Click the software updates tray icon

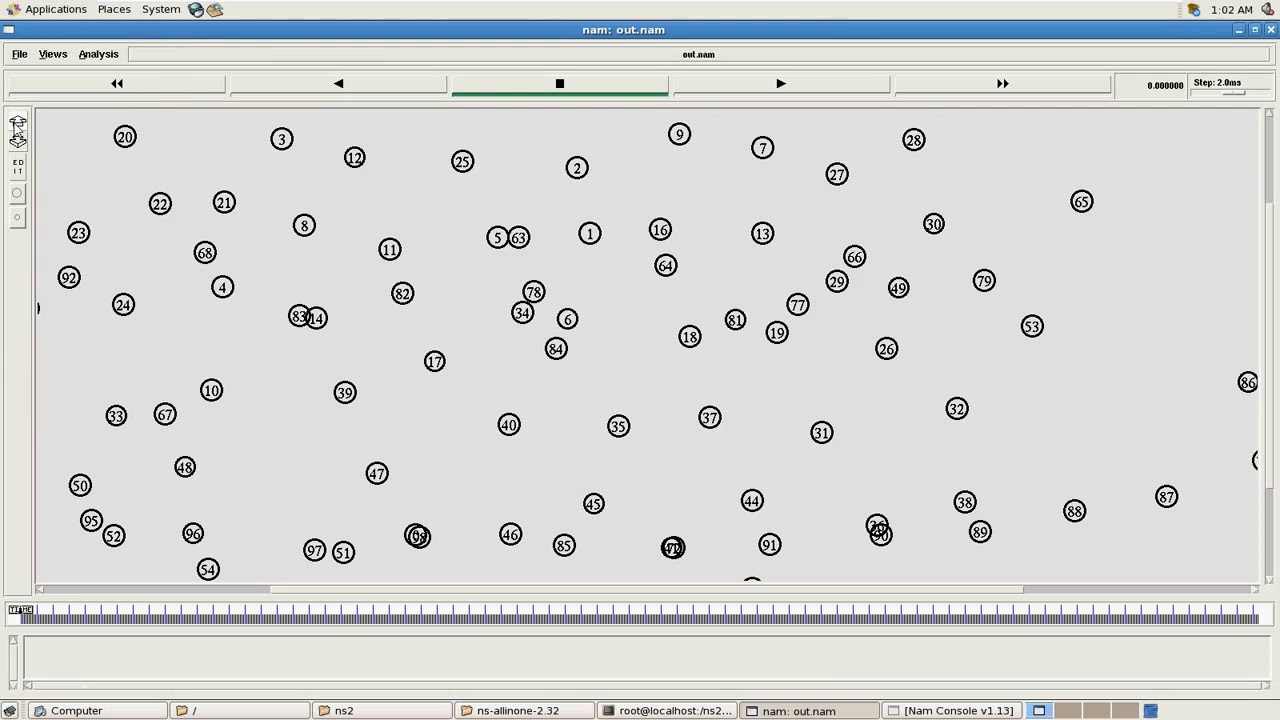(x=1194, y=9)
